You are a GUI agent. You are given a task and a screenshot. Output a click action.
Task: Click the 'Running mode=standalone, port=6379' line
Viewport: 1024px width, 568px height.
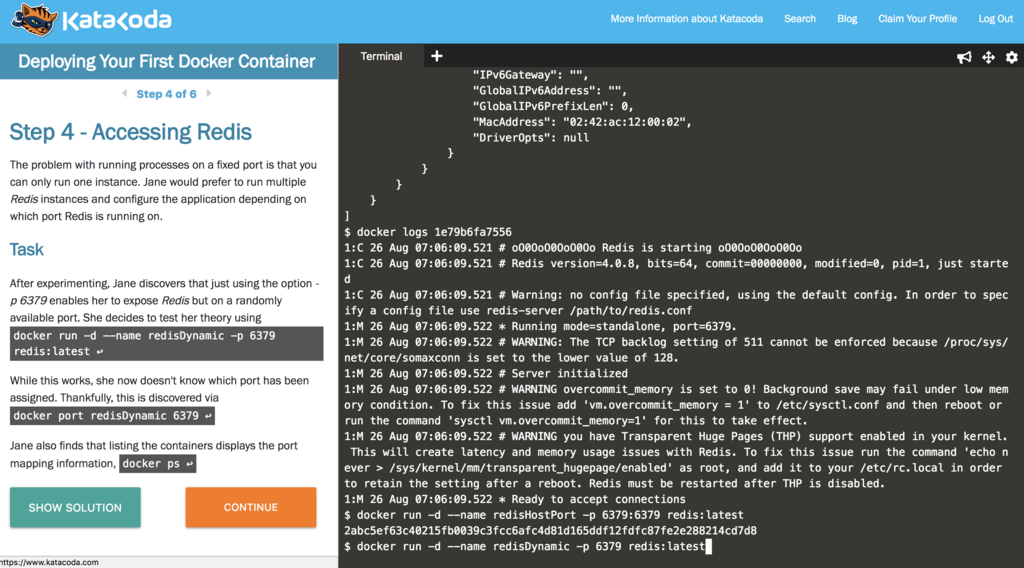click(541, 326)
